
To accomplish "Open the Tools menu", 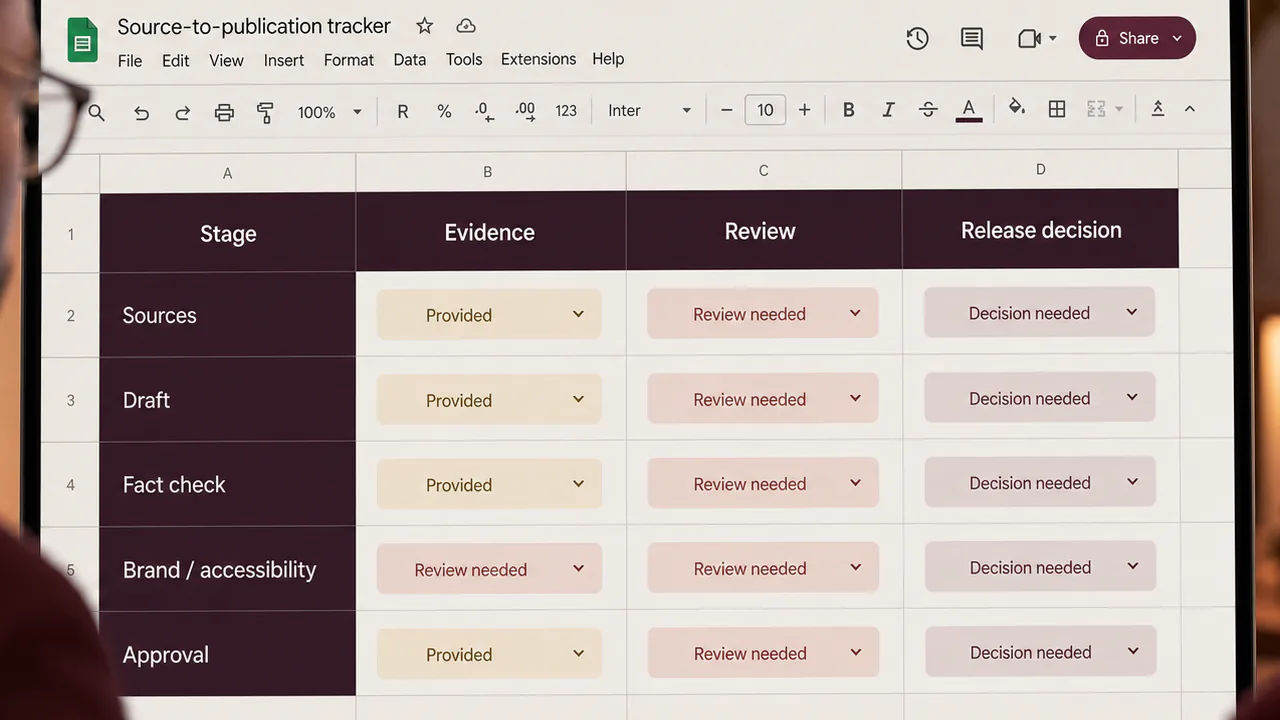I will (464, 59).
